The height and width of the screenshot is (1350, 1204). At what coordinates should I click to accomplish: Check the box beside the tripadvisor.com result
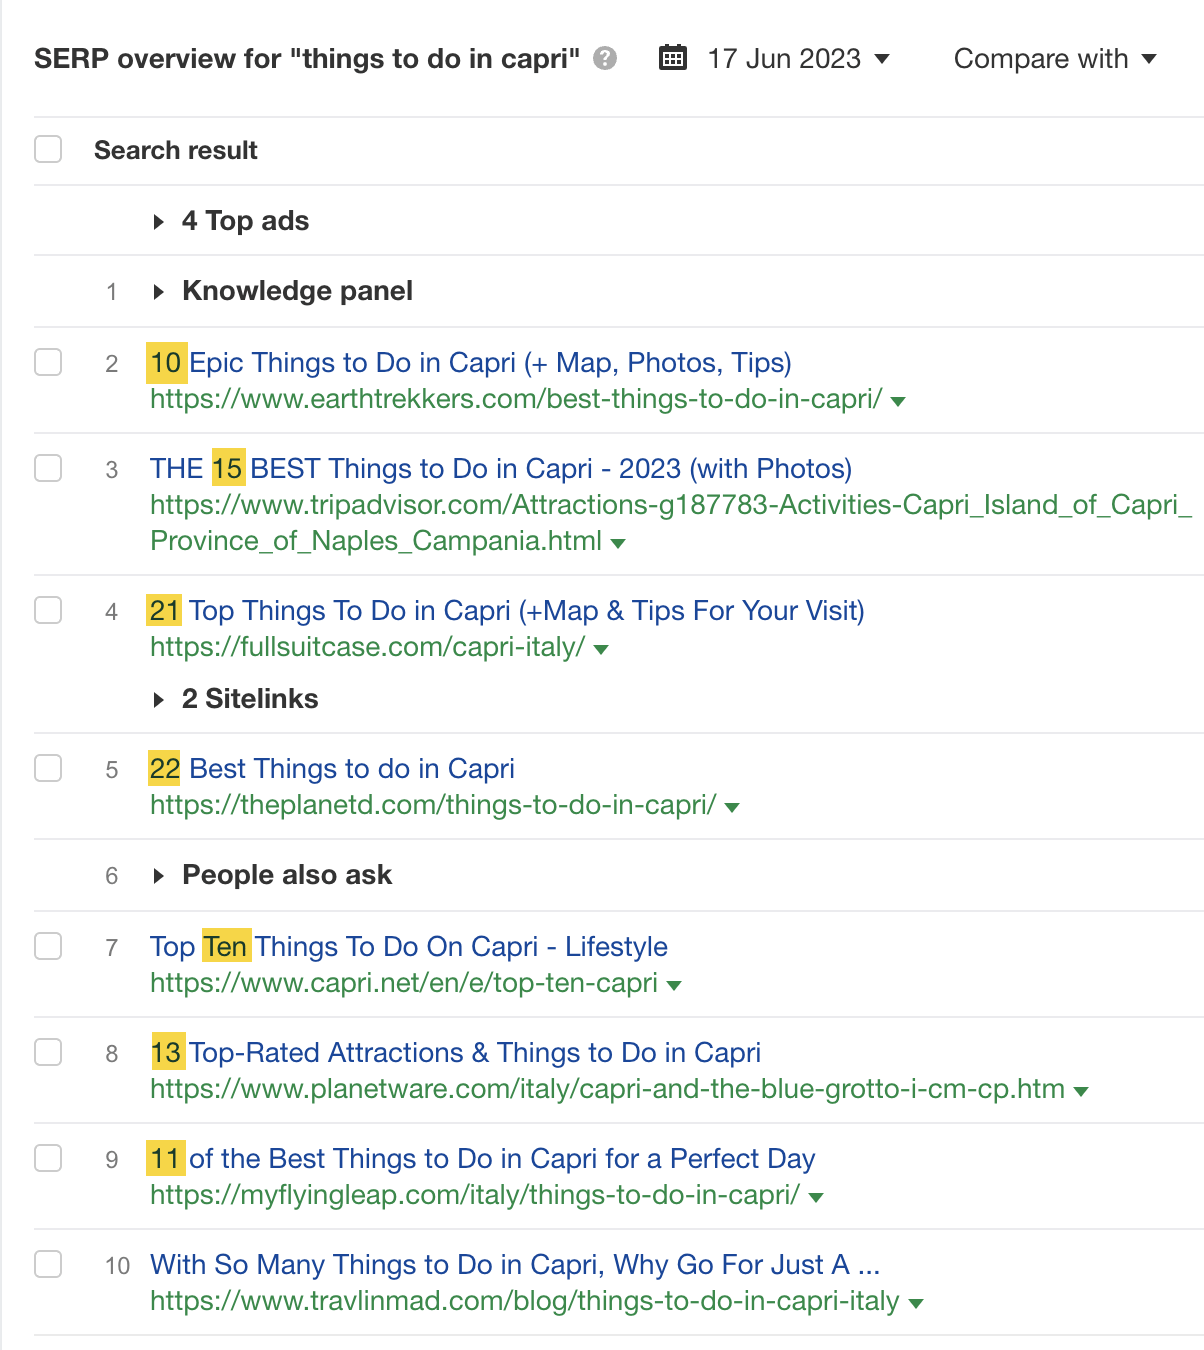click(47, 468)
